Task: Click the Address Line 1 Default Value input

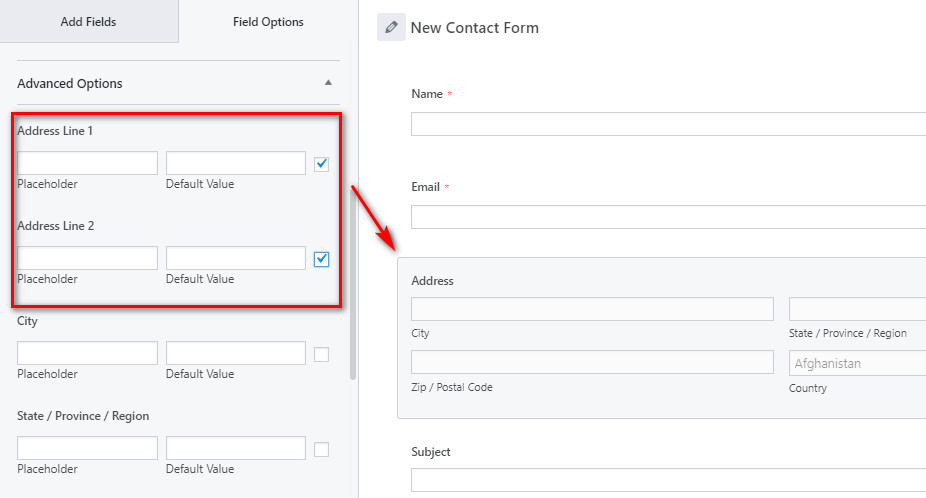Action: click(x=235, y=163)
